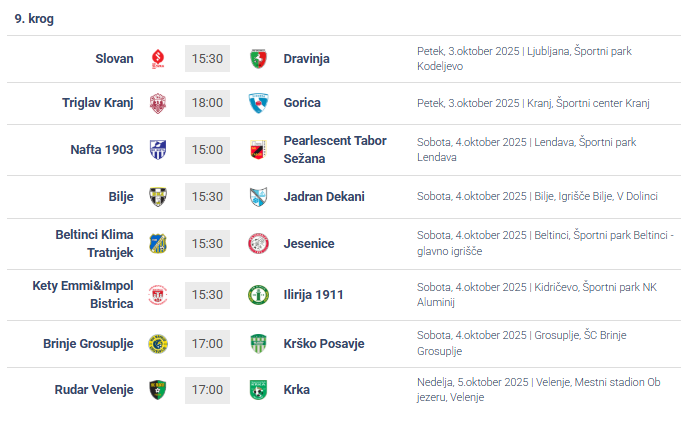Image resolution: width=681 pixels, height=442 pixels.
Task: Open the Beltinci Klima Tratnjek team link
Action: coord(94,243)
